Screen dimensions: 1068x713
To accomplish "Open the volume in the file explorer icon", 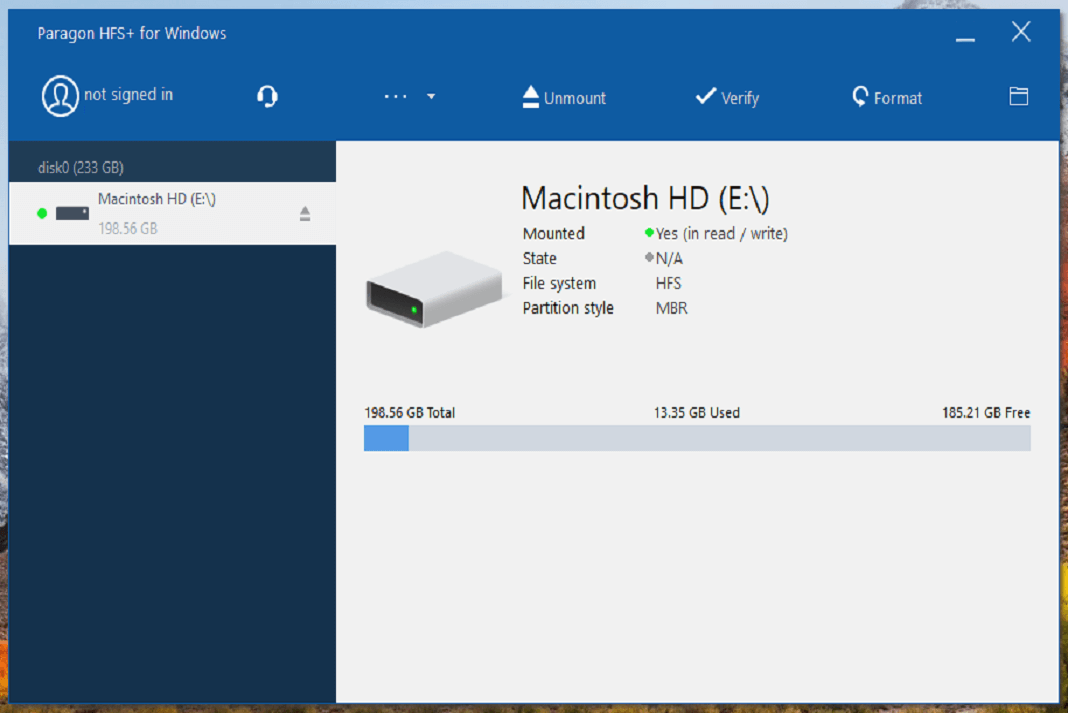I will point(1018,96).
